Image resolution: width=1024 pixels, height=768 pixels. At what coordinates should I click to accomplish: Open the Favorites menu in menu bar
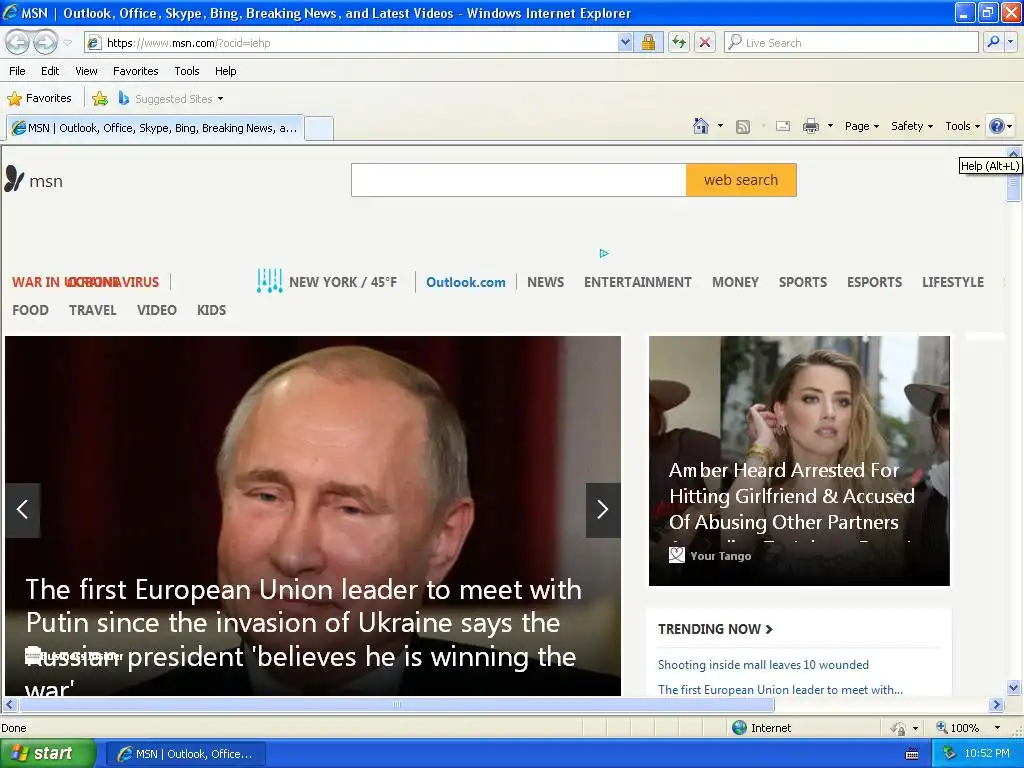[135, 71]
